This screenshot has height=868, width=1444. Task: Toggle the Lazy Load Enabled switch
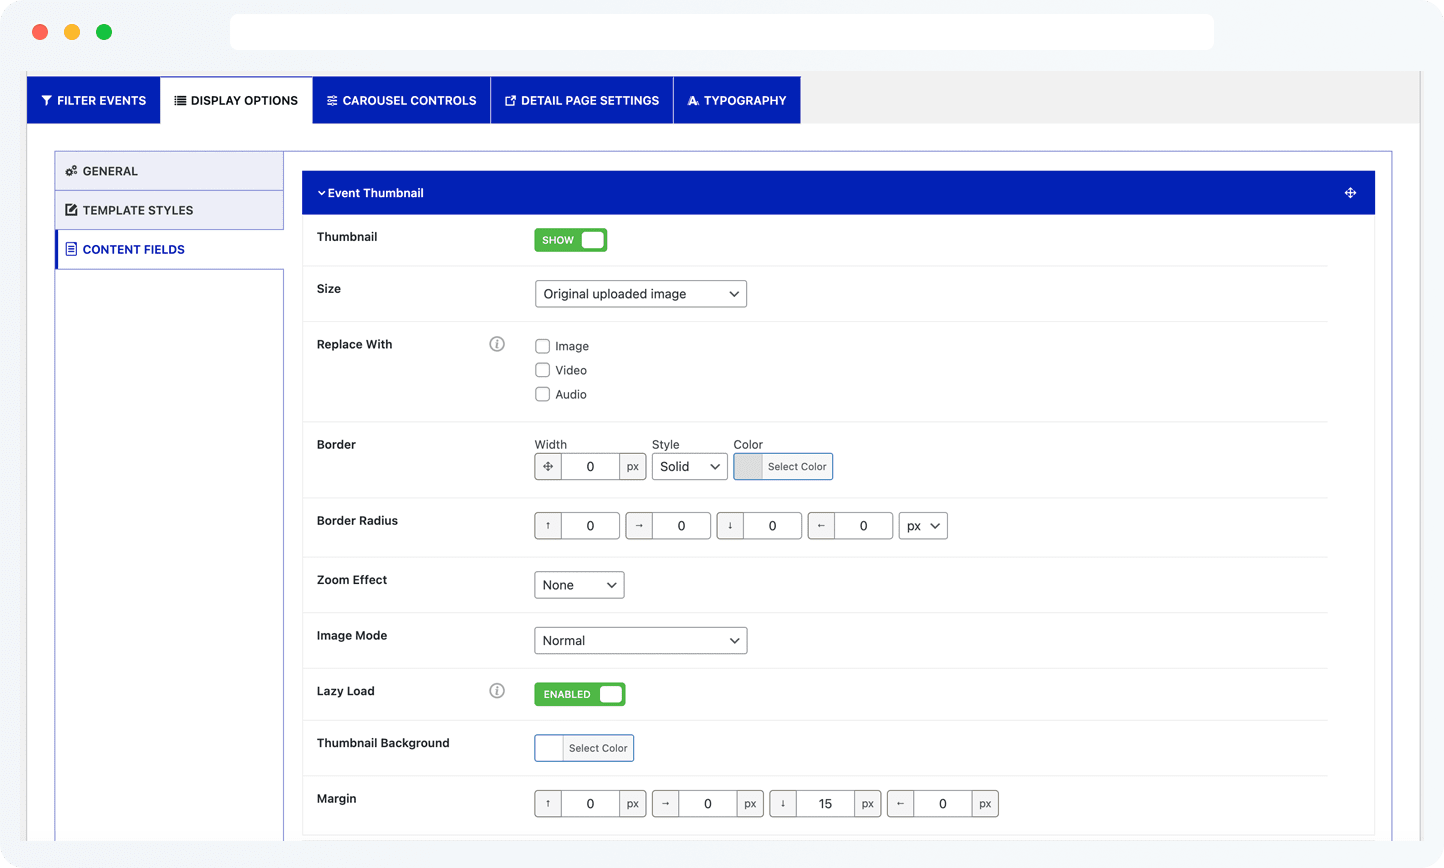580,694
